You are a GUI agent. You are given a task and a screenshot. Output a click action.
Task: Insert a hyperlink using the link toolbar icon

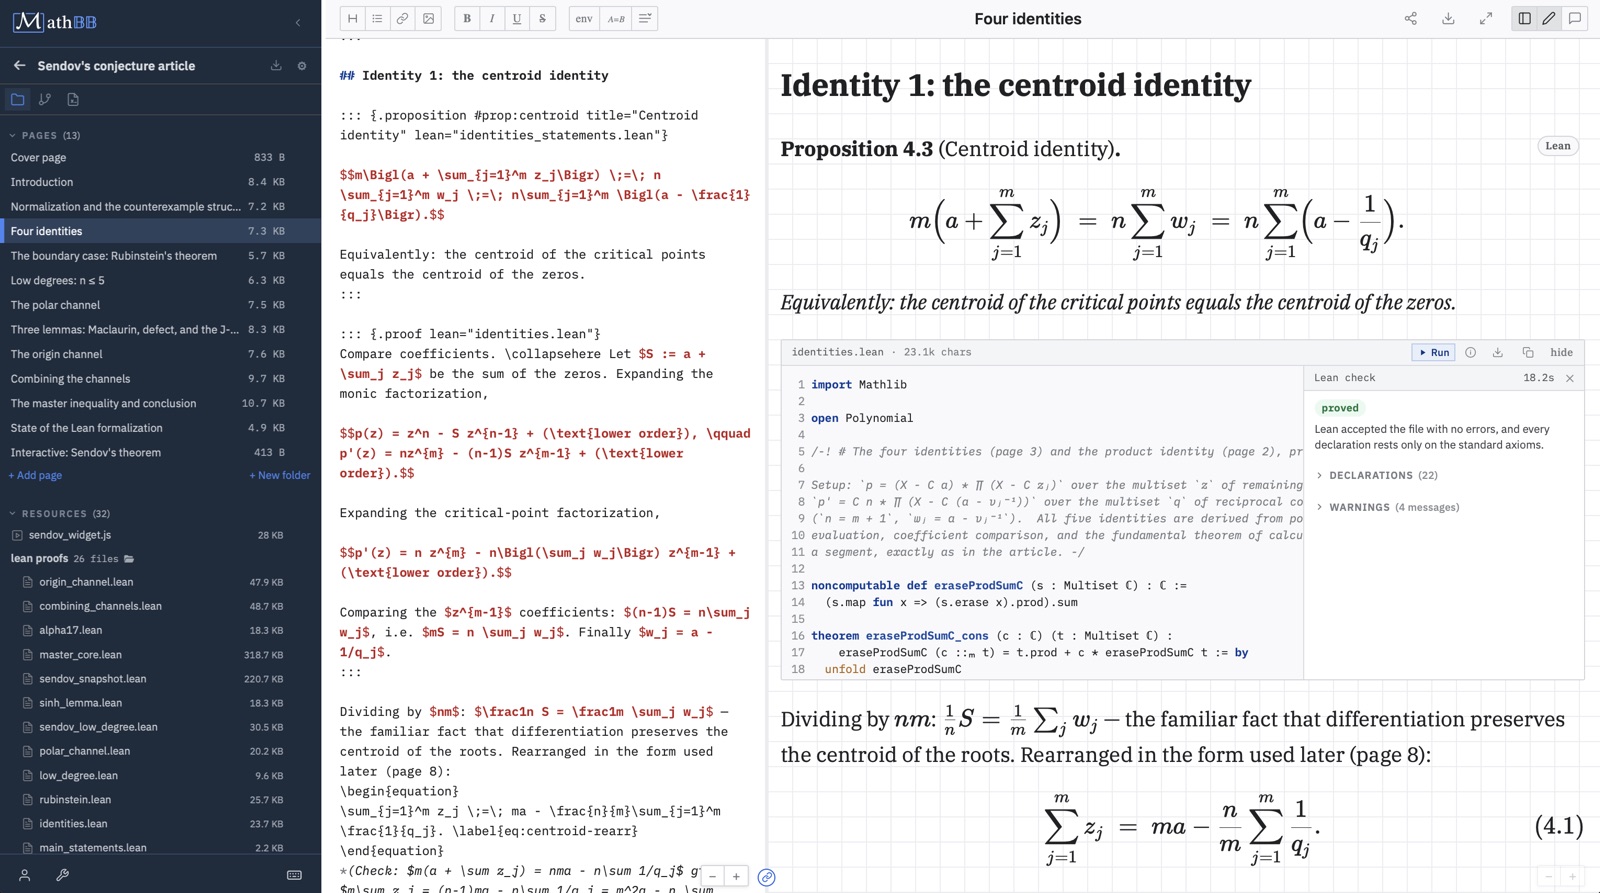click(402, 18)
